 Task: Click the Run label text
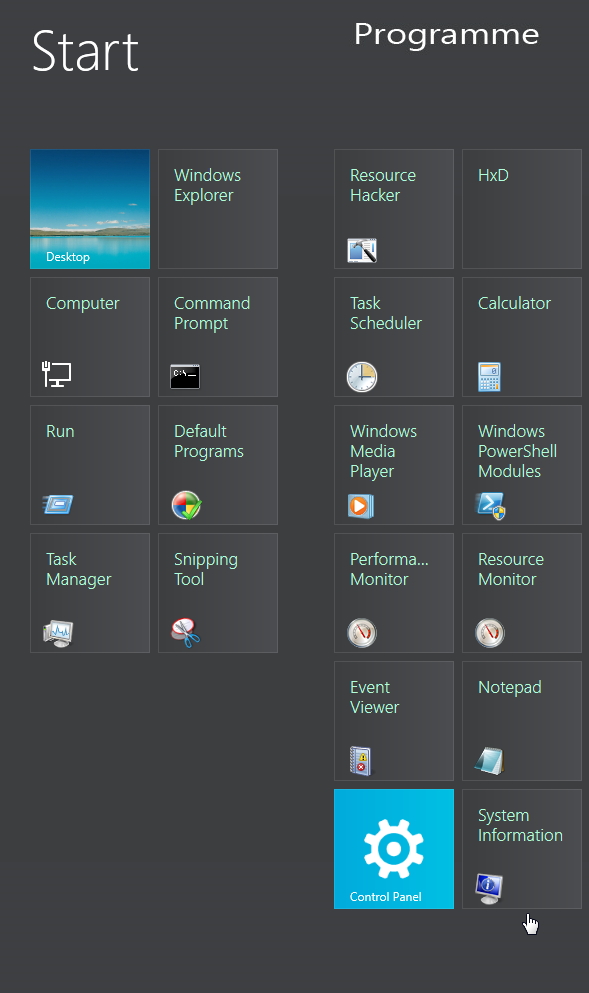click(60, 431)
